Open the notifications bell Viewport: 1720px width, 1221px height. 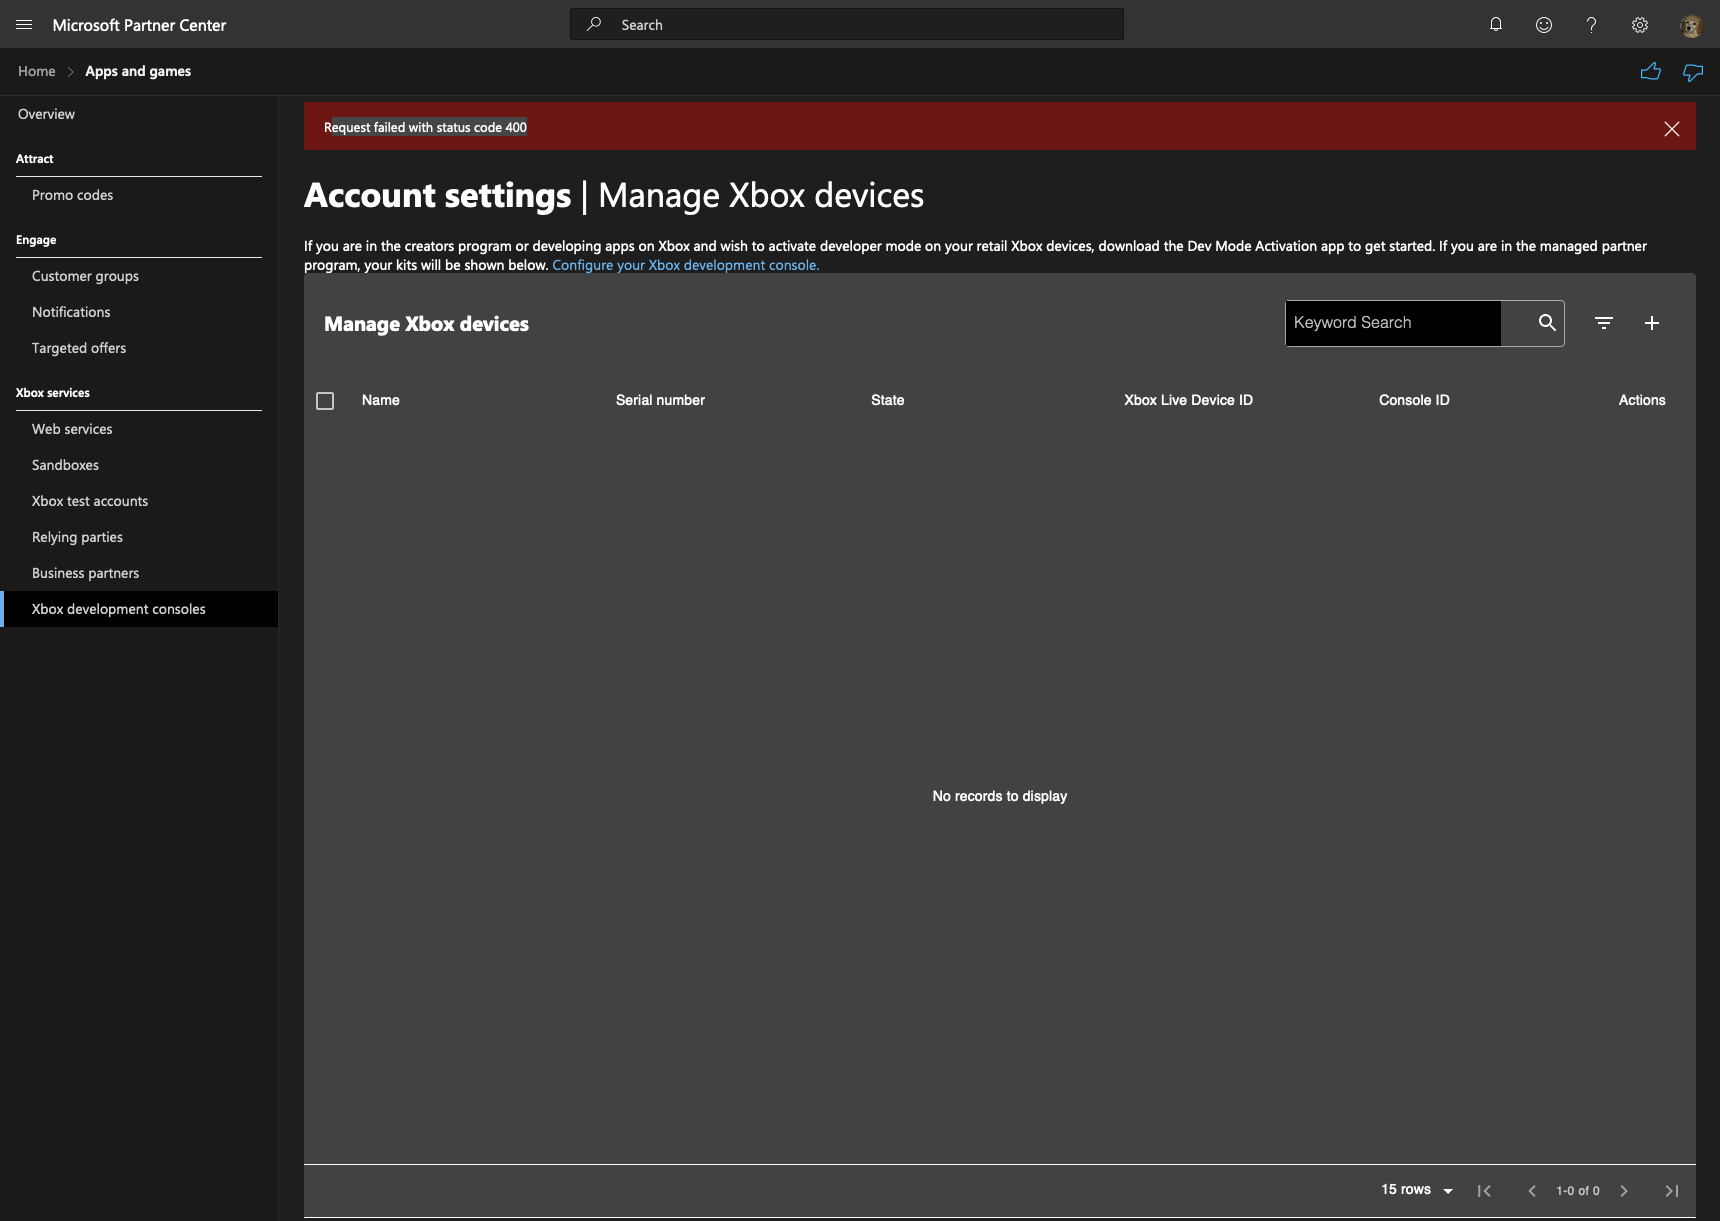tap(1496, 25)
